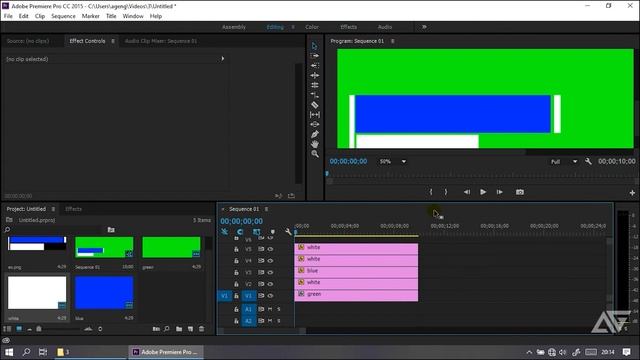Toggle track output eye for V5
The image size is (640, 360).
point(270,249)
